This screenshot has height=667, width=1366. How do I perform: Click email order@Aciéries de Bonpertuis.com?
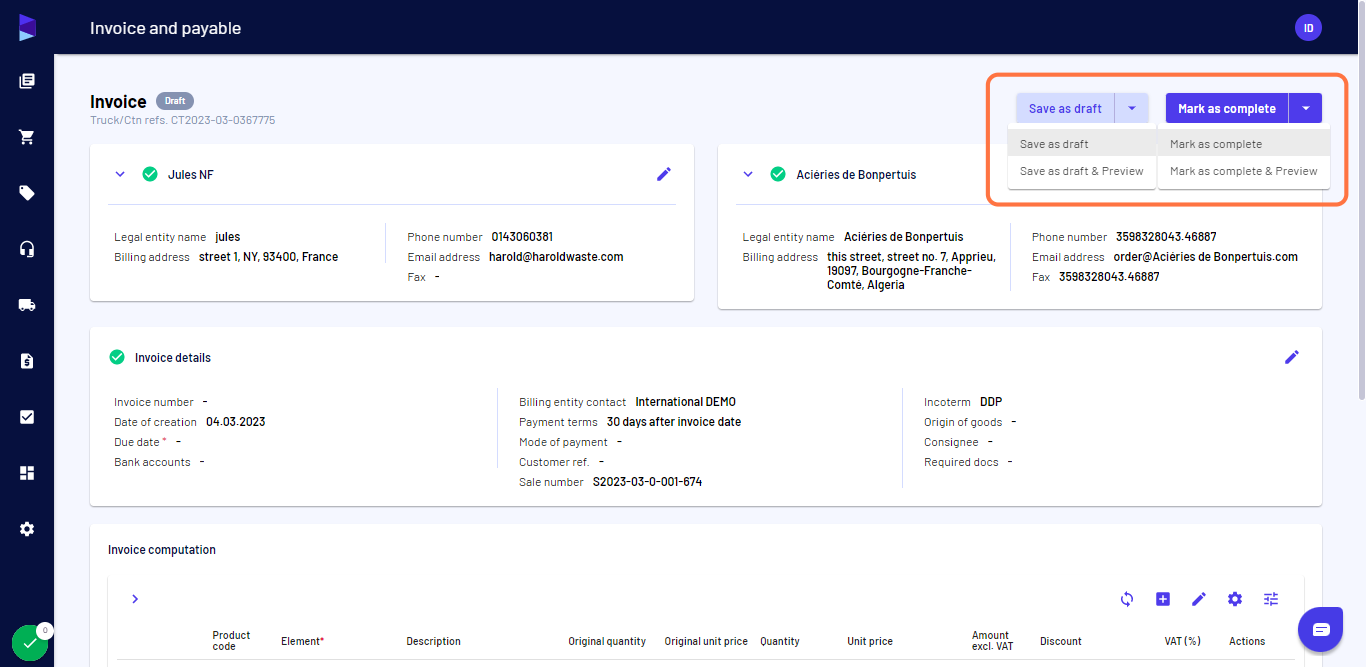point(1206,257)
